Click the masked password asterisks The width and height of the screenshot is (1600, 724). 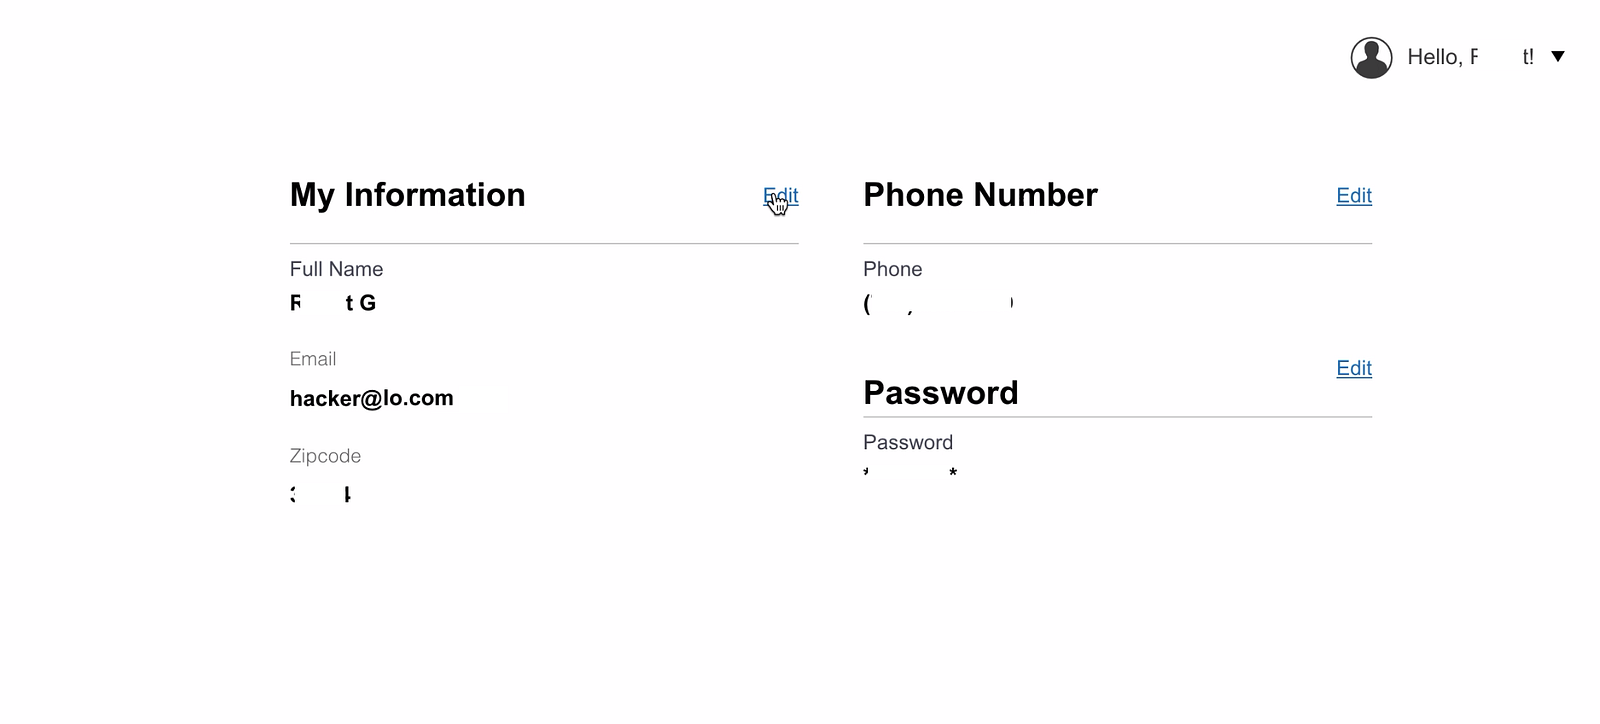pyautogui.click(x=910, y=472)
